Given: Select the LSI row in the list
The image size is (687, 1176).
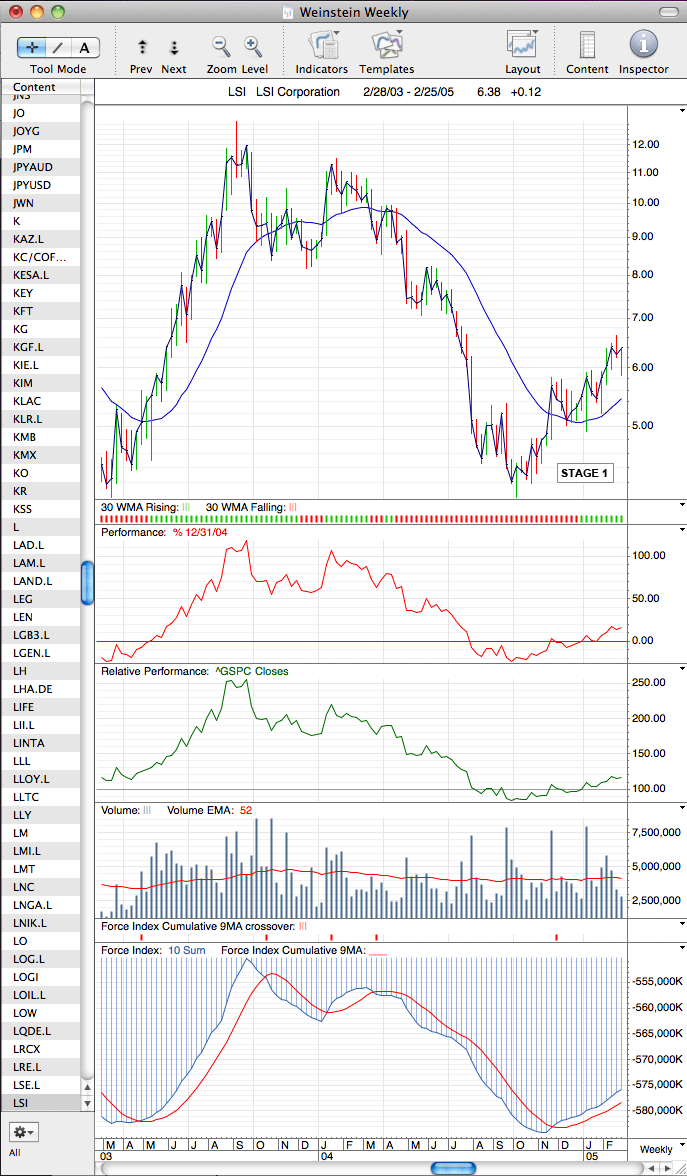Looking at the screenshot, I should click(x=40, y=1103).
